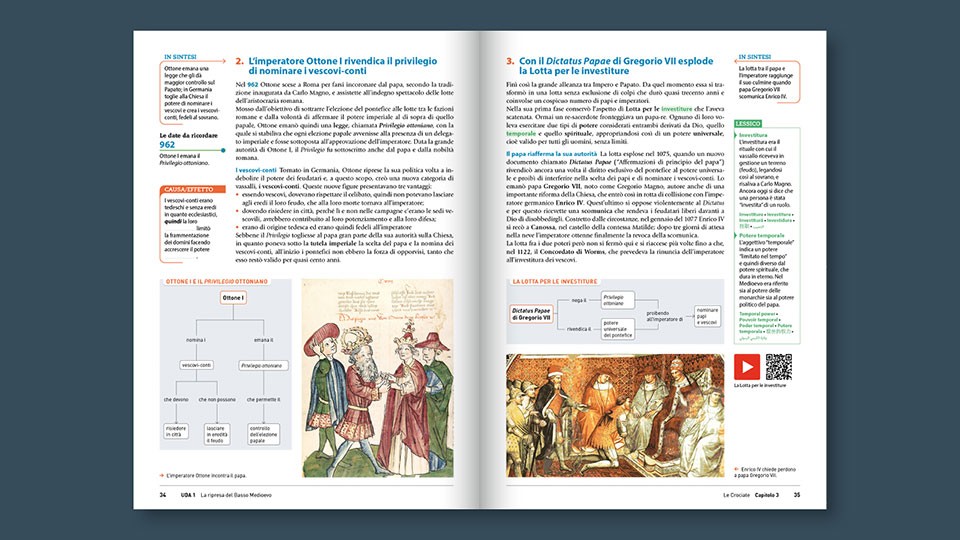
Task: Click the 'Ottone I' box in the left diagram
Action: tap(233, 298)
